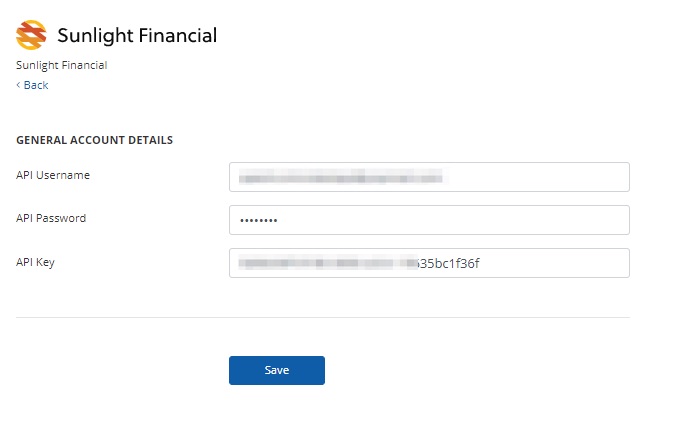Click the blurred portion of the API Key

(325, 263)
